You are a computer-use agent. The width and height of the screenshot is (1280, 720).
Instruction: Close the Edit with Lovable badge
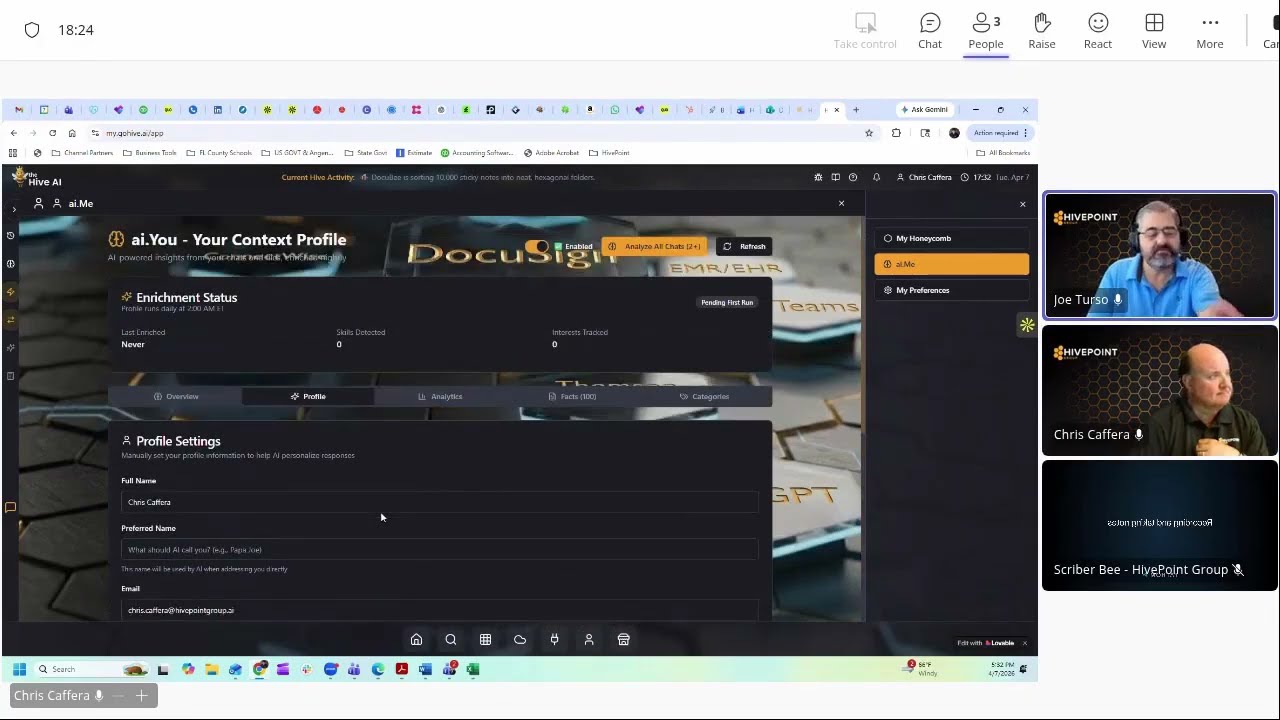(1025, 643)
